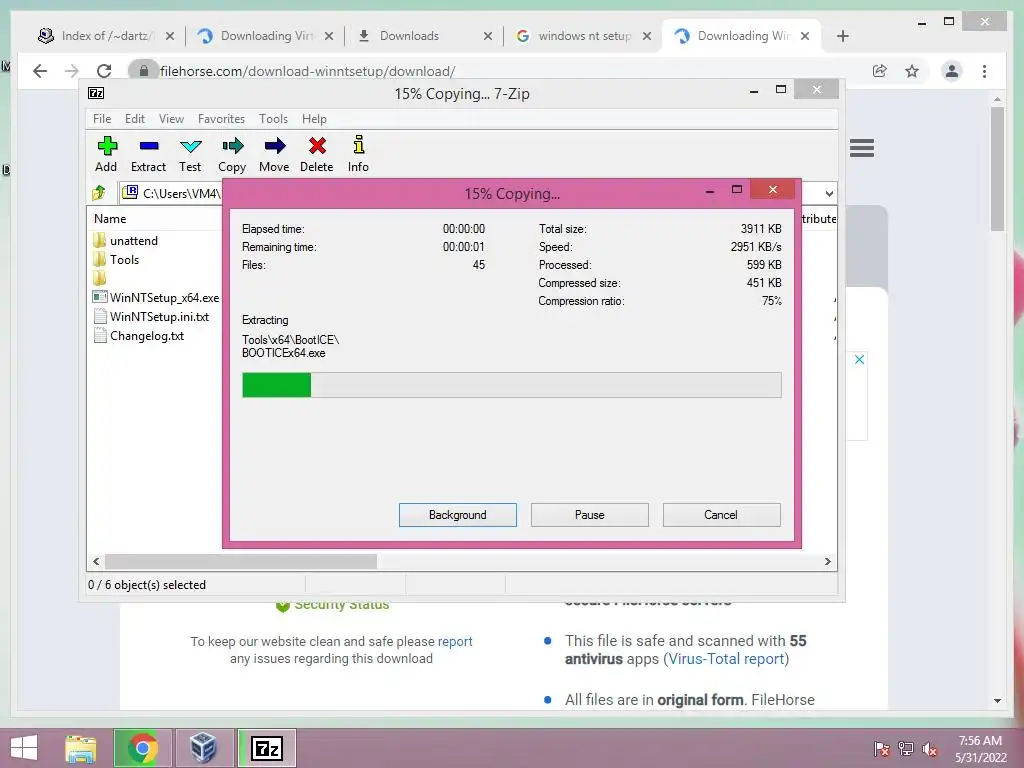
Task: Click the Add toolbar icon in 7-Zip
Action: (x=106, y=154)
